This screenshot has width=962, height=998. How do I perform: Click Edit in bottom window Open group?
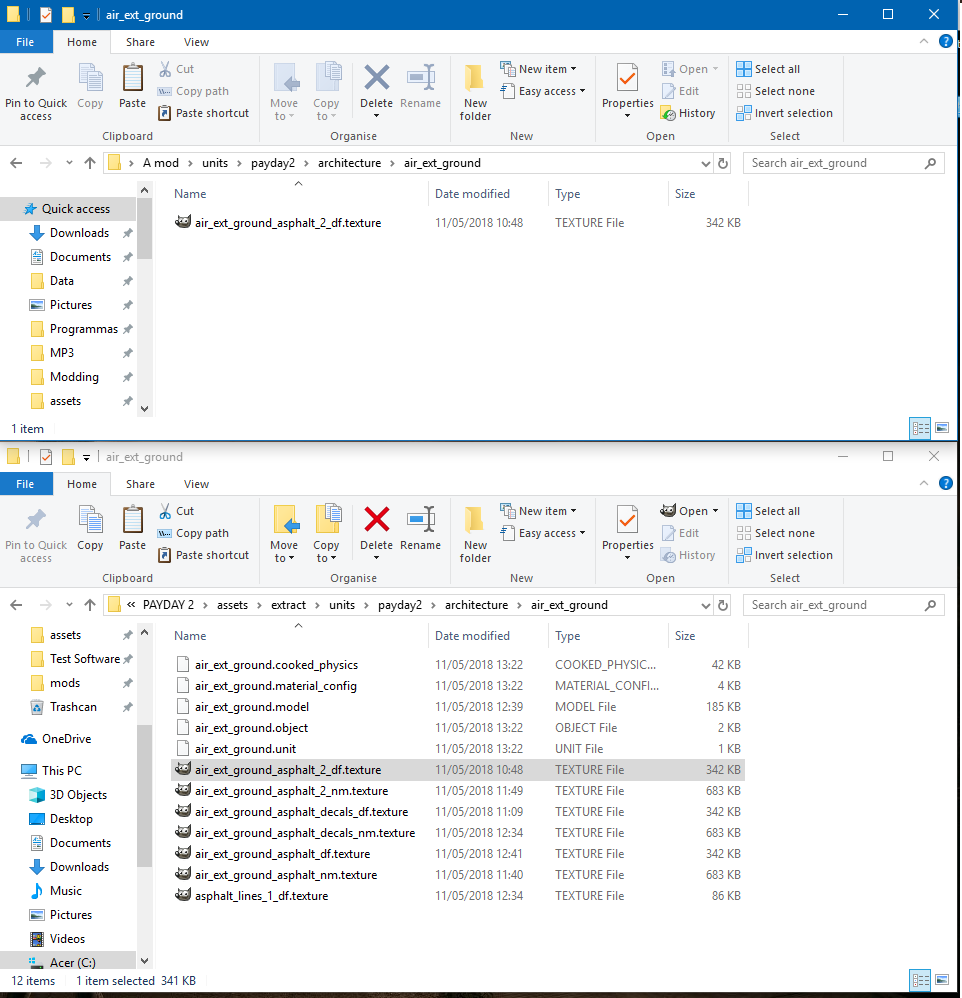[681, 533]
